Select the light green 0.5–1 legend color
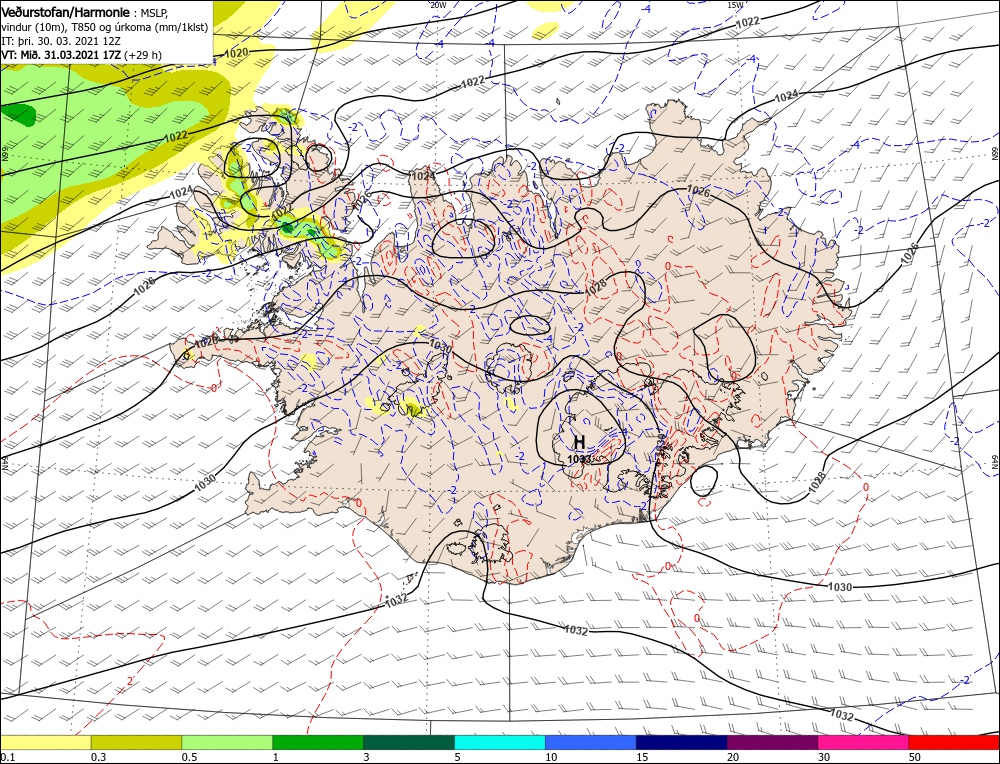 tap(227, 742)
